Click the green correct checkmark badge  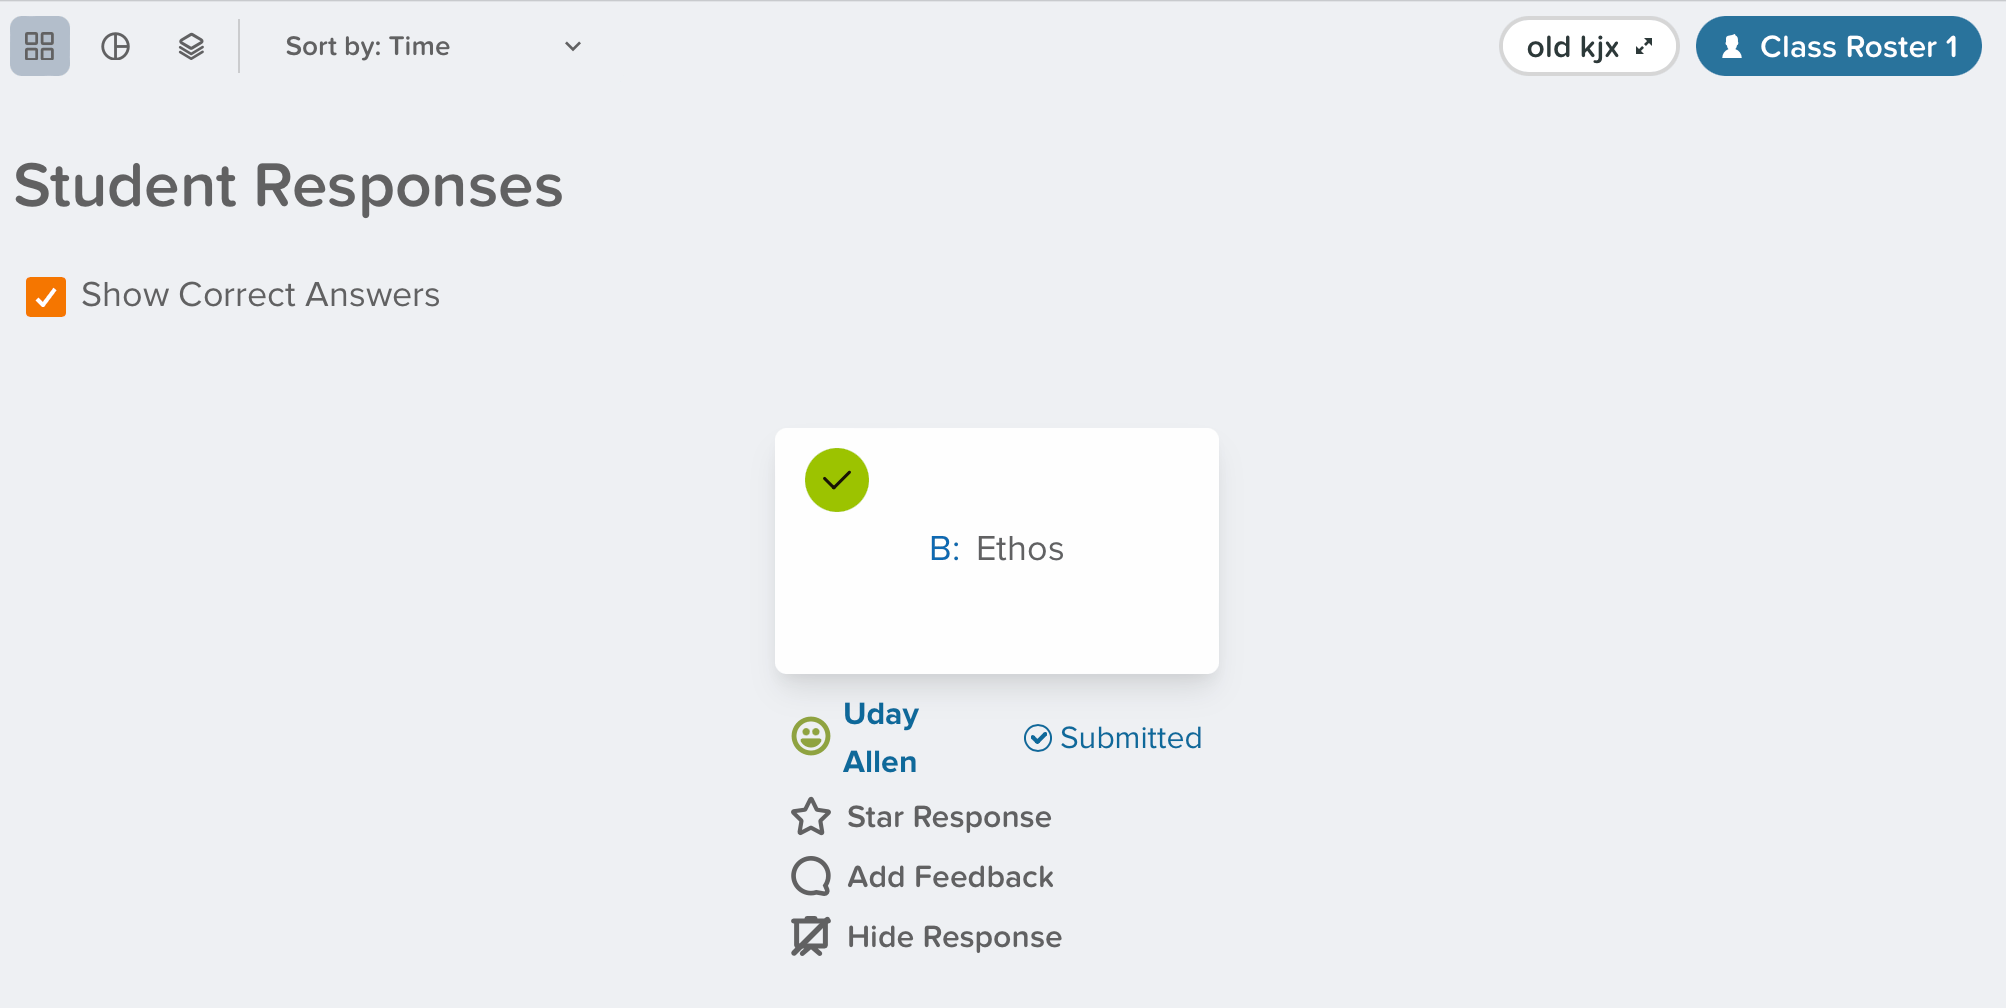(837, 480)
